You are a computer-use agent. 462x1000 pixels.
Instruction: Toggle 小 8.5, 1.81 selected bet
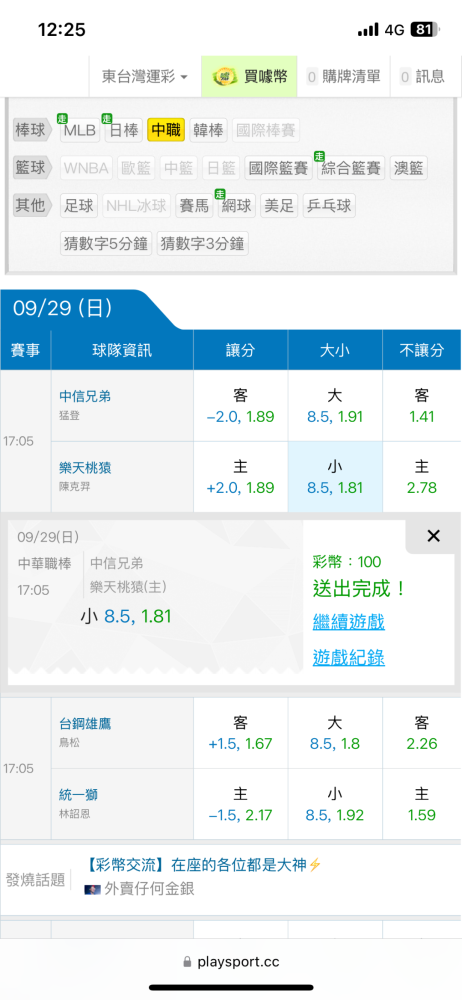click(335, 477)
